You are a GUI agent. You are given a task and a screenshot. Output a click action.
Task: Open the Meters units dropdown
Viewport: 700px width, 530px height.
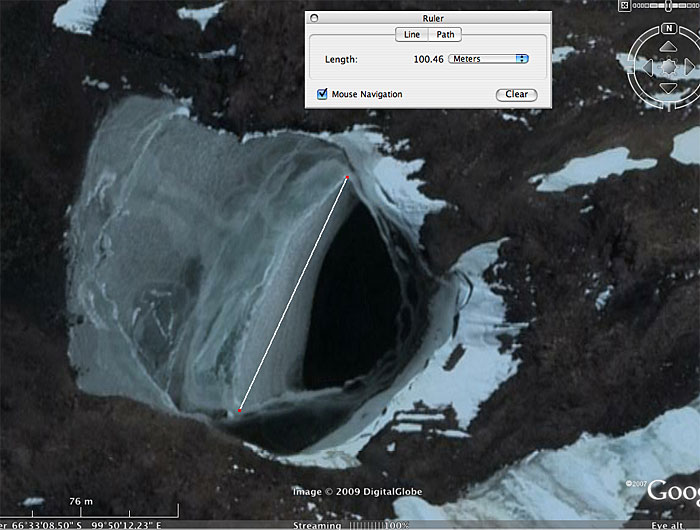click(488, 59)
